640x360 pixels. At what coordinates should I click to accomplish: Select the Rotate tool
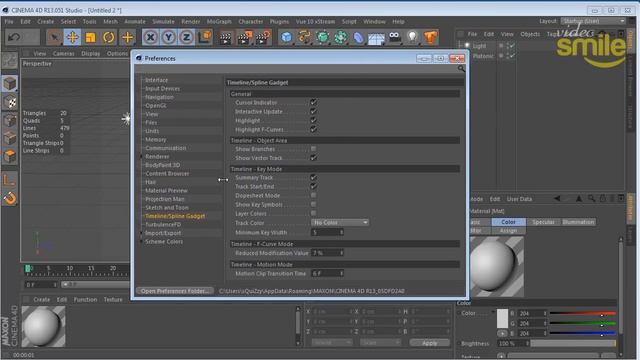click(x=109, y=38)
